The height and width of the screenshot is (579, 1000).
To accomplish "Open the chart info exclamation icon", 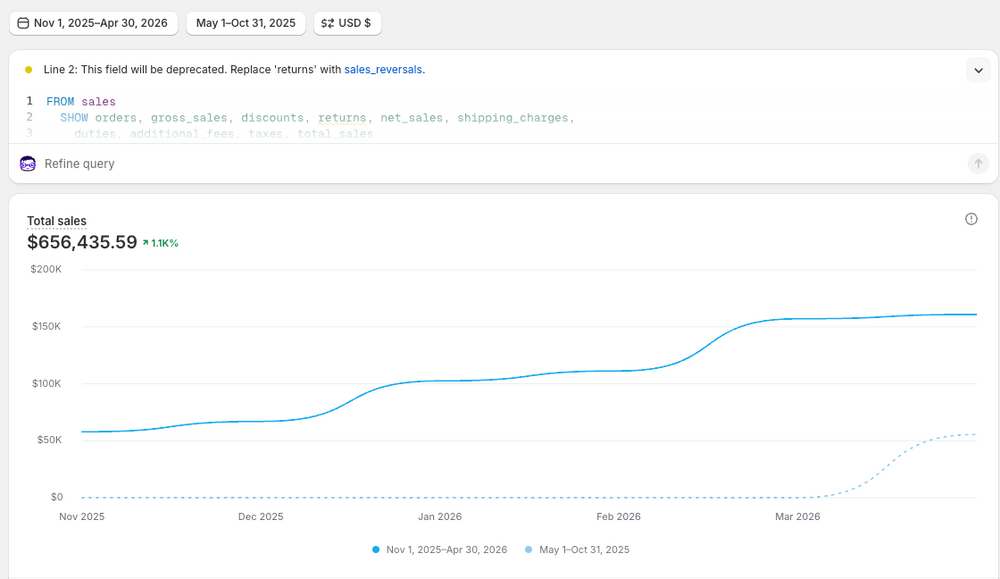I will pos(971,219).
